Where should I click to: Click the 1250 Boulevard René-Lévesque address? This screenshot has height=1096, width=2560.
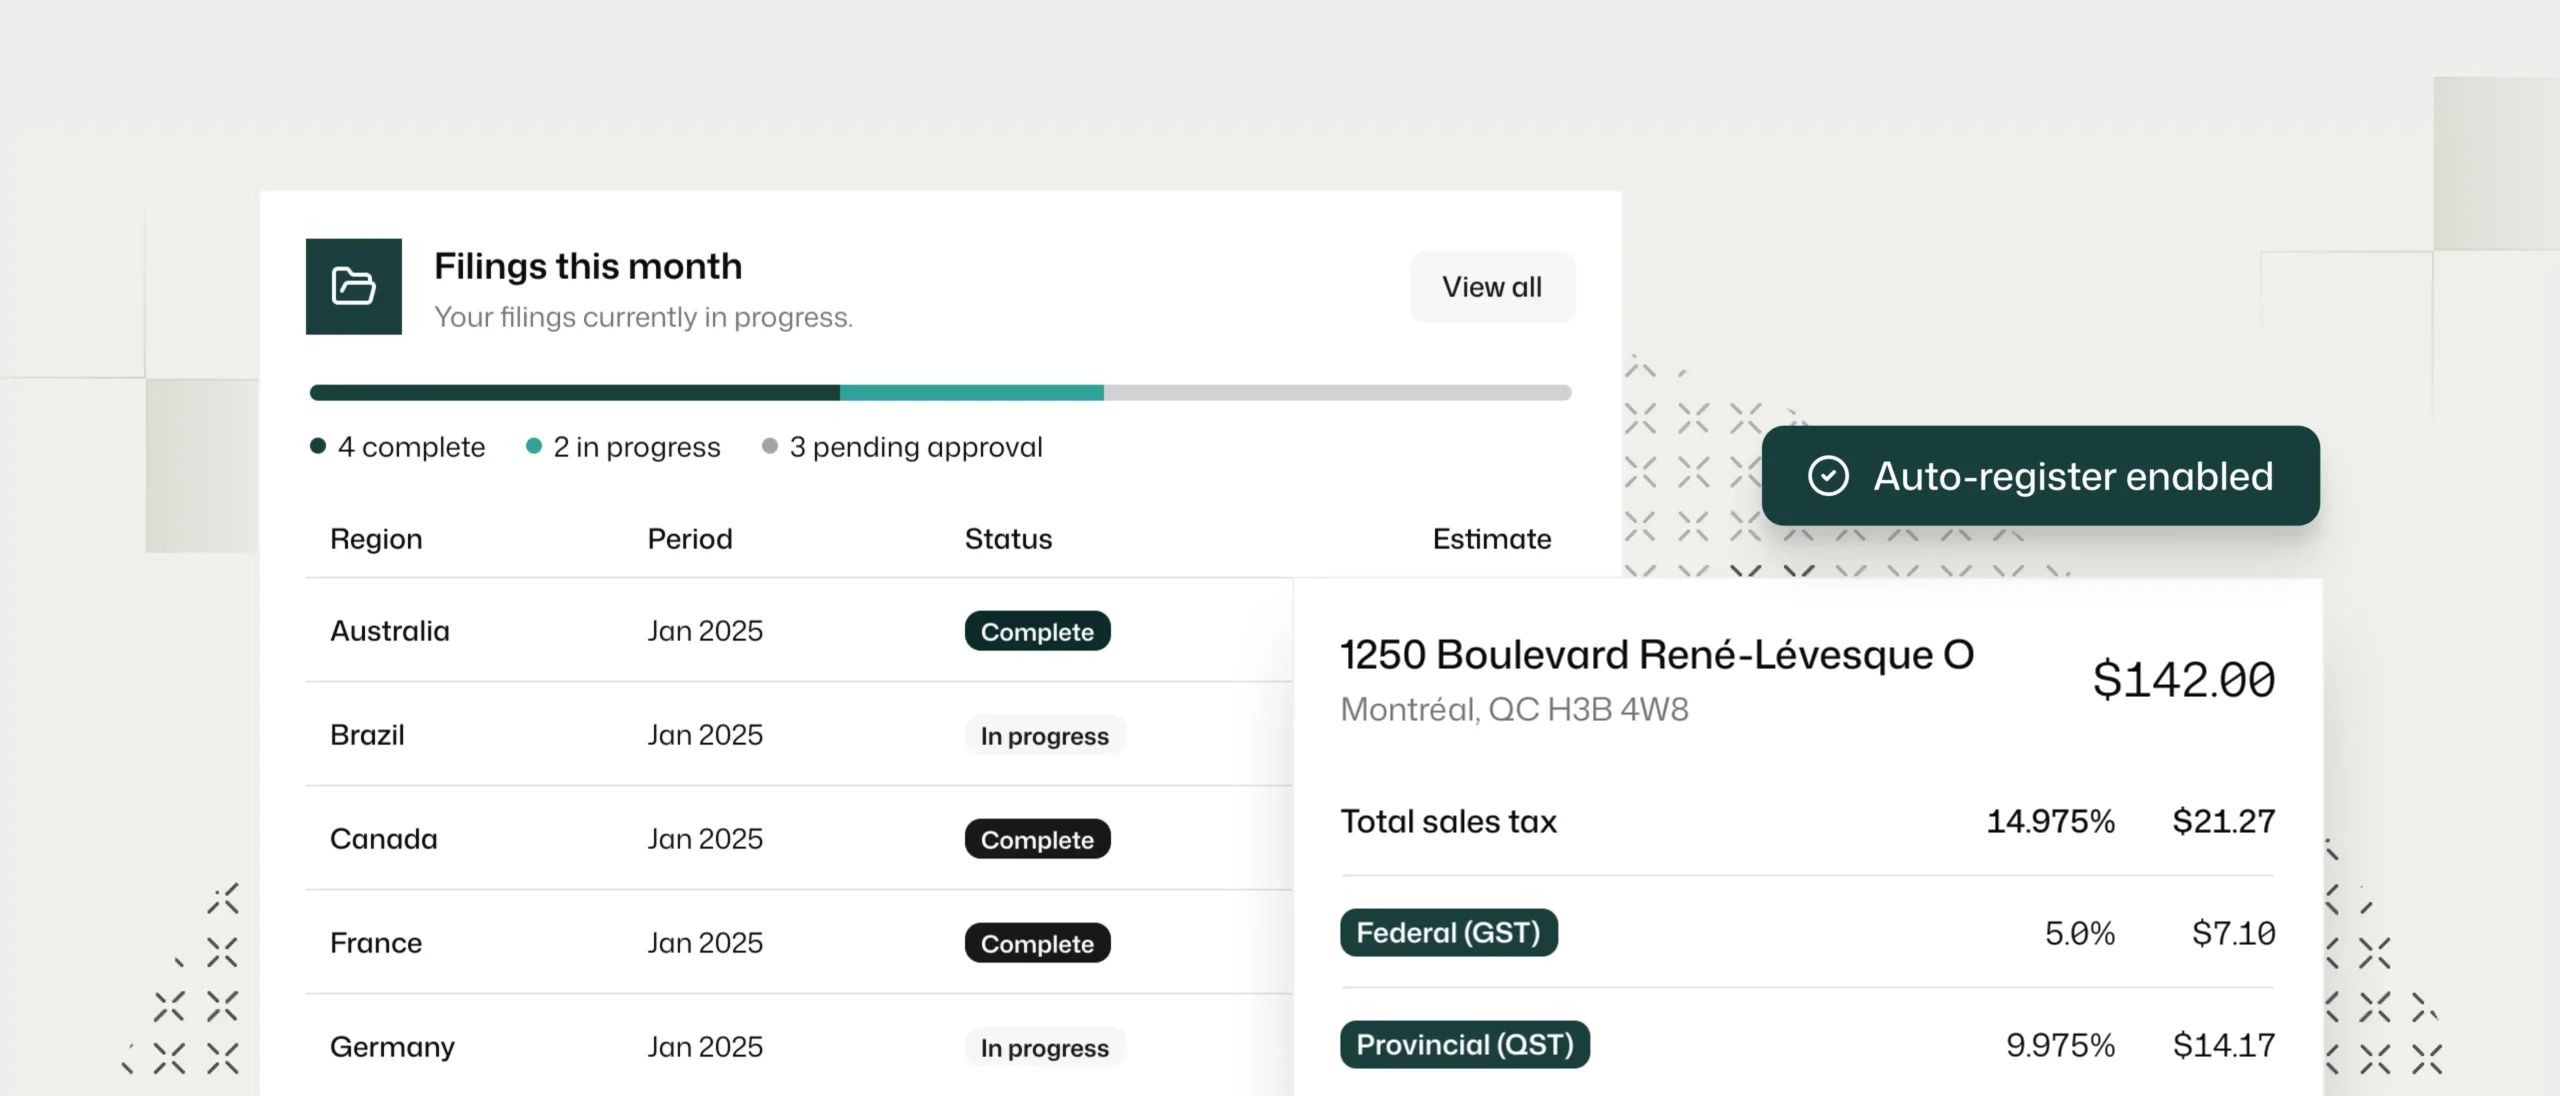[x=1656, y=655]
